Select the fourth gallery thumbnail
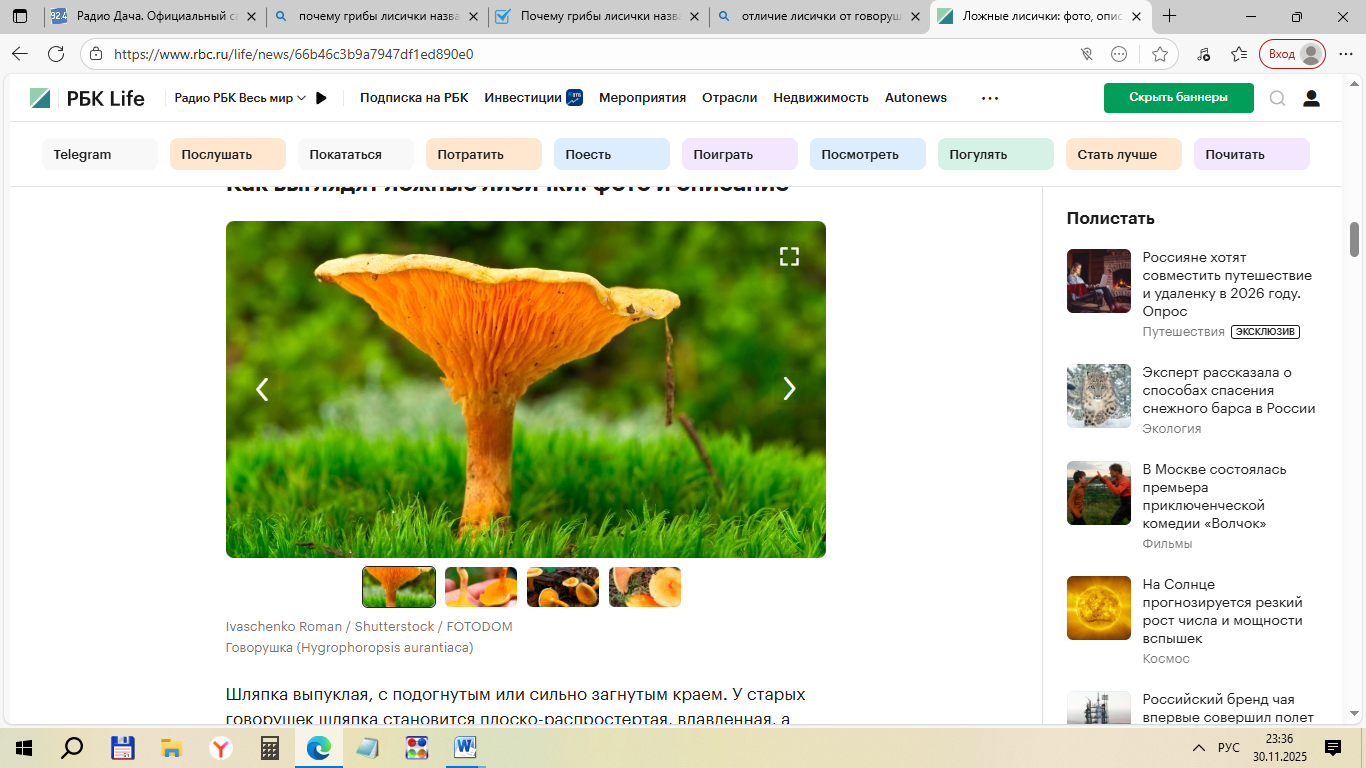 (645, 587)
